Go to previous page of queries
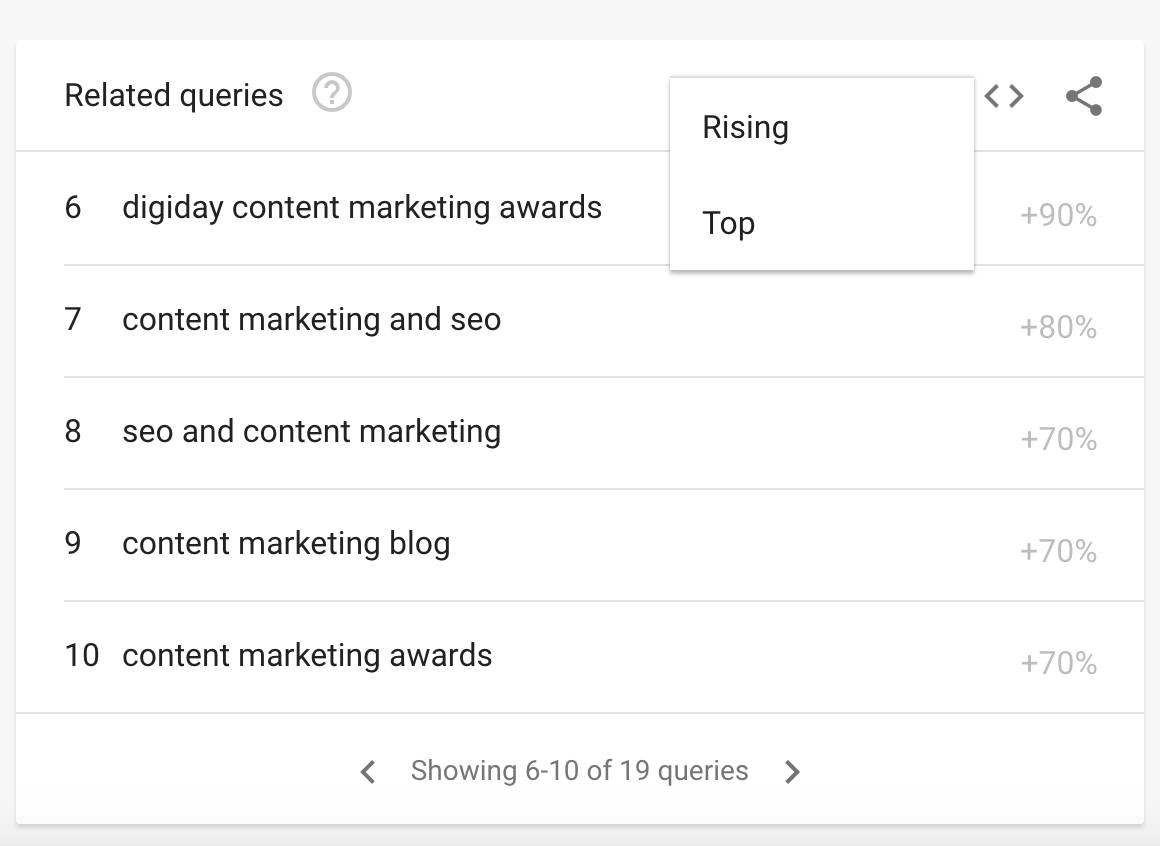This screenshot has width=1160, height=846. pyautogui.click(x=368, y=771)
